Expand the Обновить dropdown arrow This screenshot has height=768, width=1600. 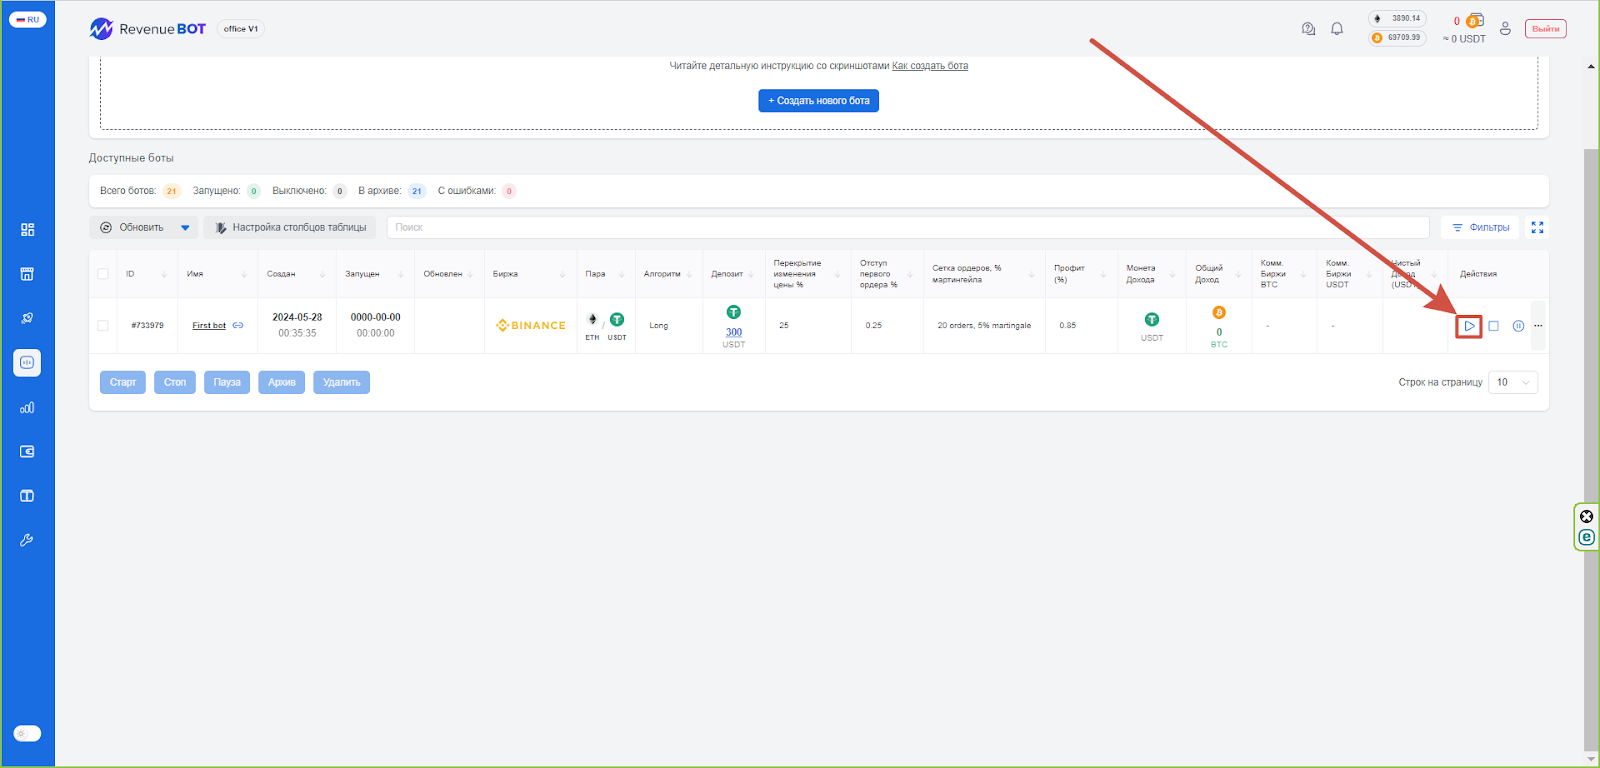click(x=185, y=228)
